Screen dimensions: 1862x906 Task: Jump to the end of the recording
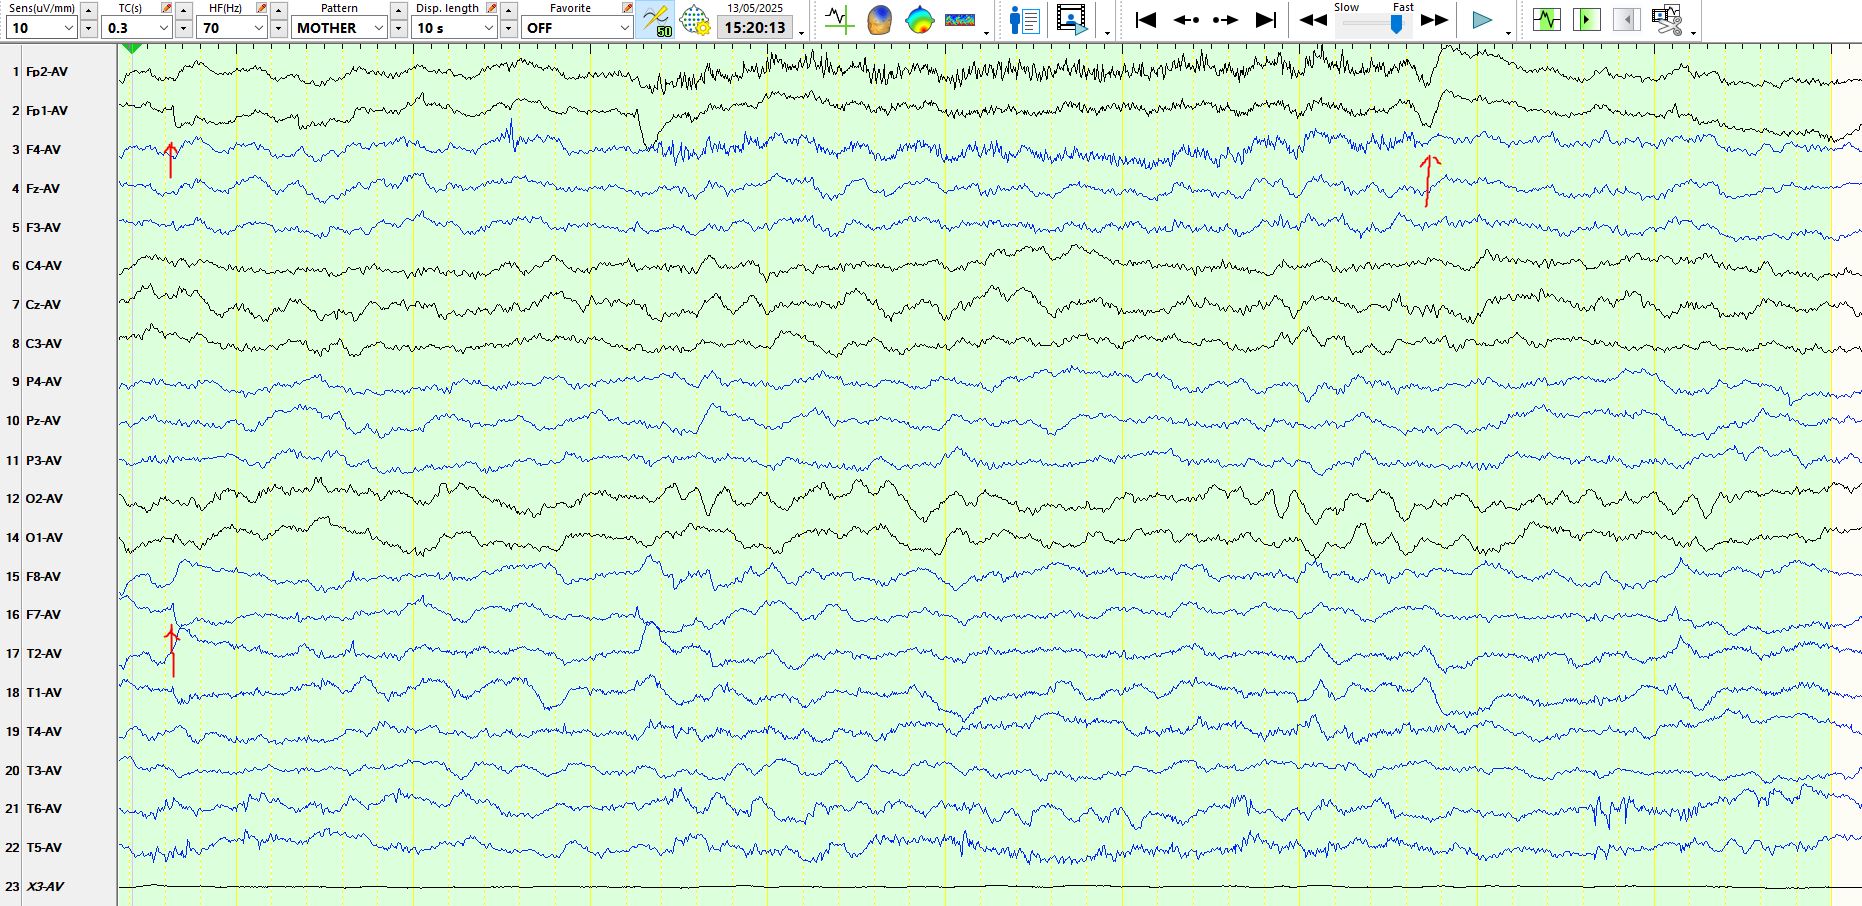click(x=1266, y=20)
